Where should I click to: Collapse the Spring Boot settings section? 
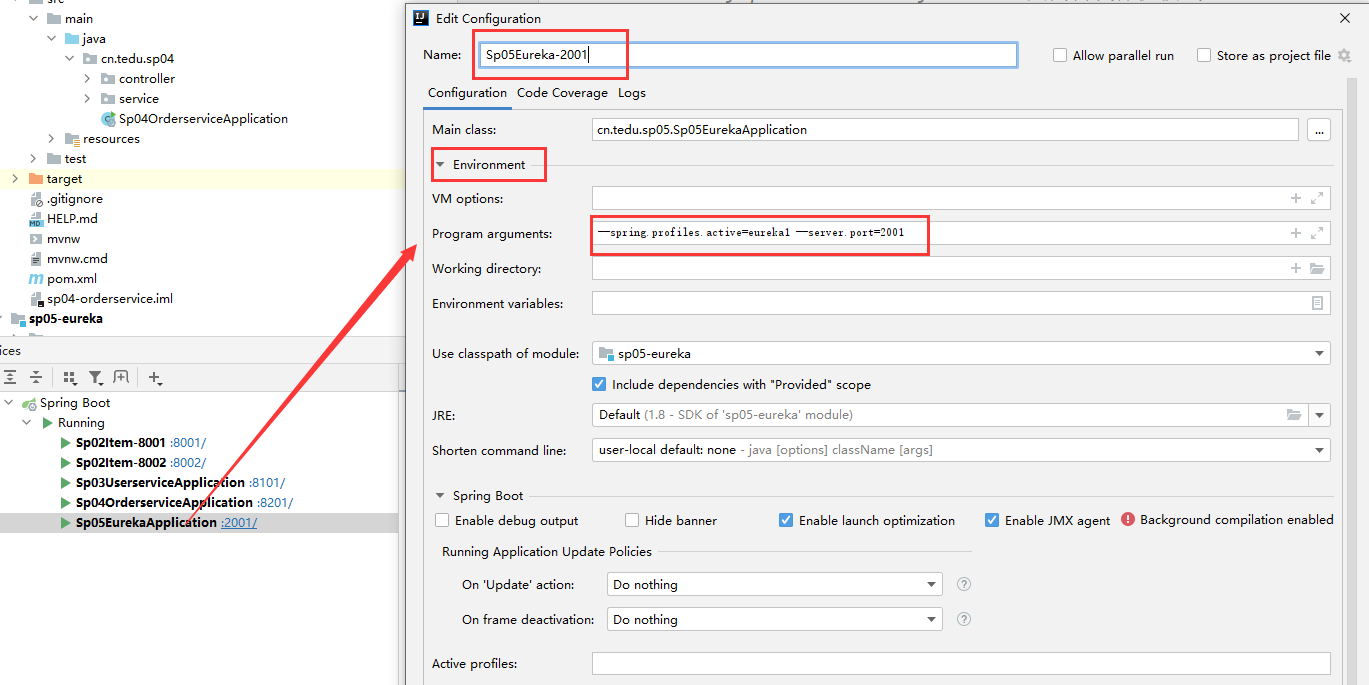(440, 495)
